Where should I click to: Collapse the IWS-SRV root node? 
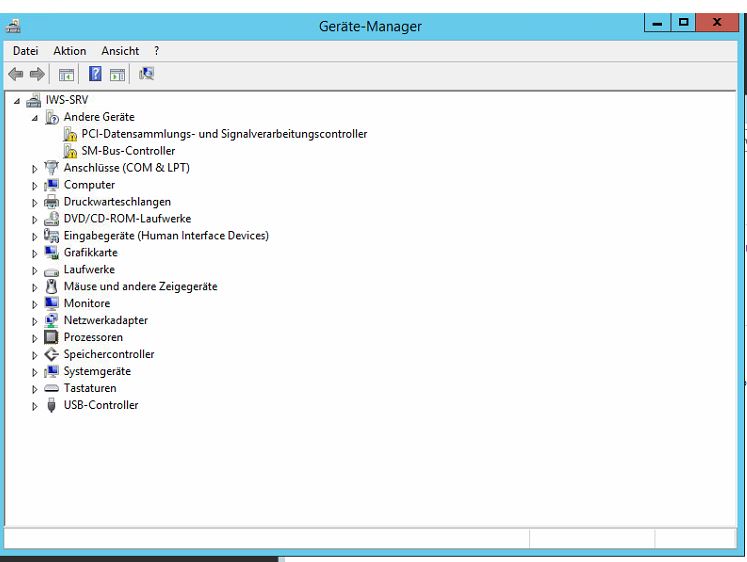[x=17, y=101]
